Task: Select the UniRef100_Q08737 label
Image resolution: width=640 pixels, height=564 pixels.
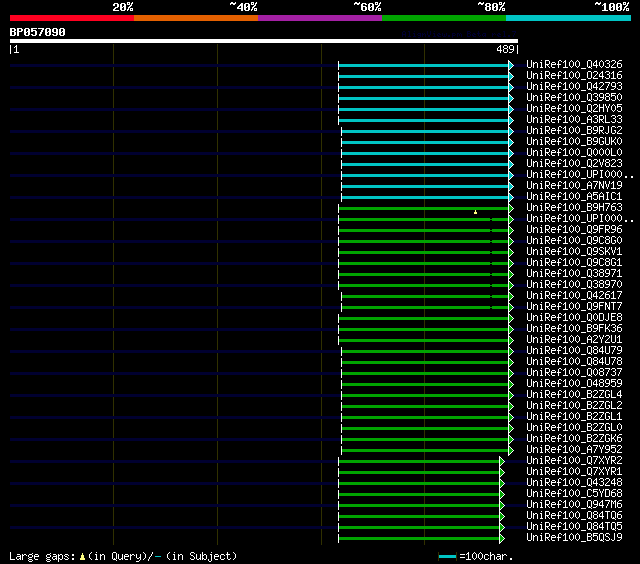Action: 574,373
